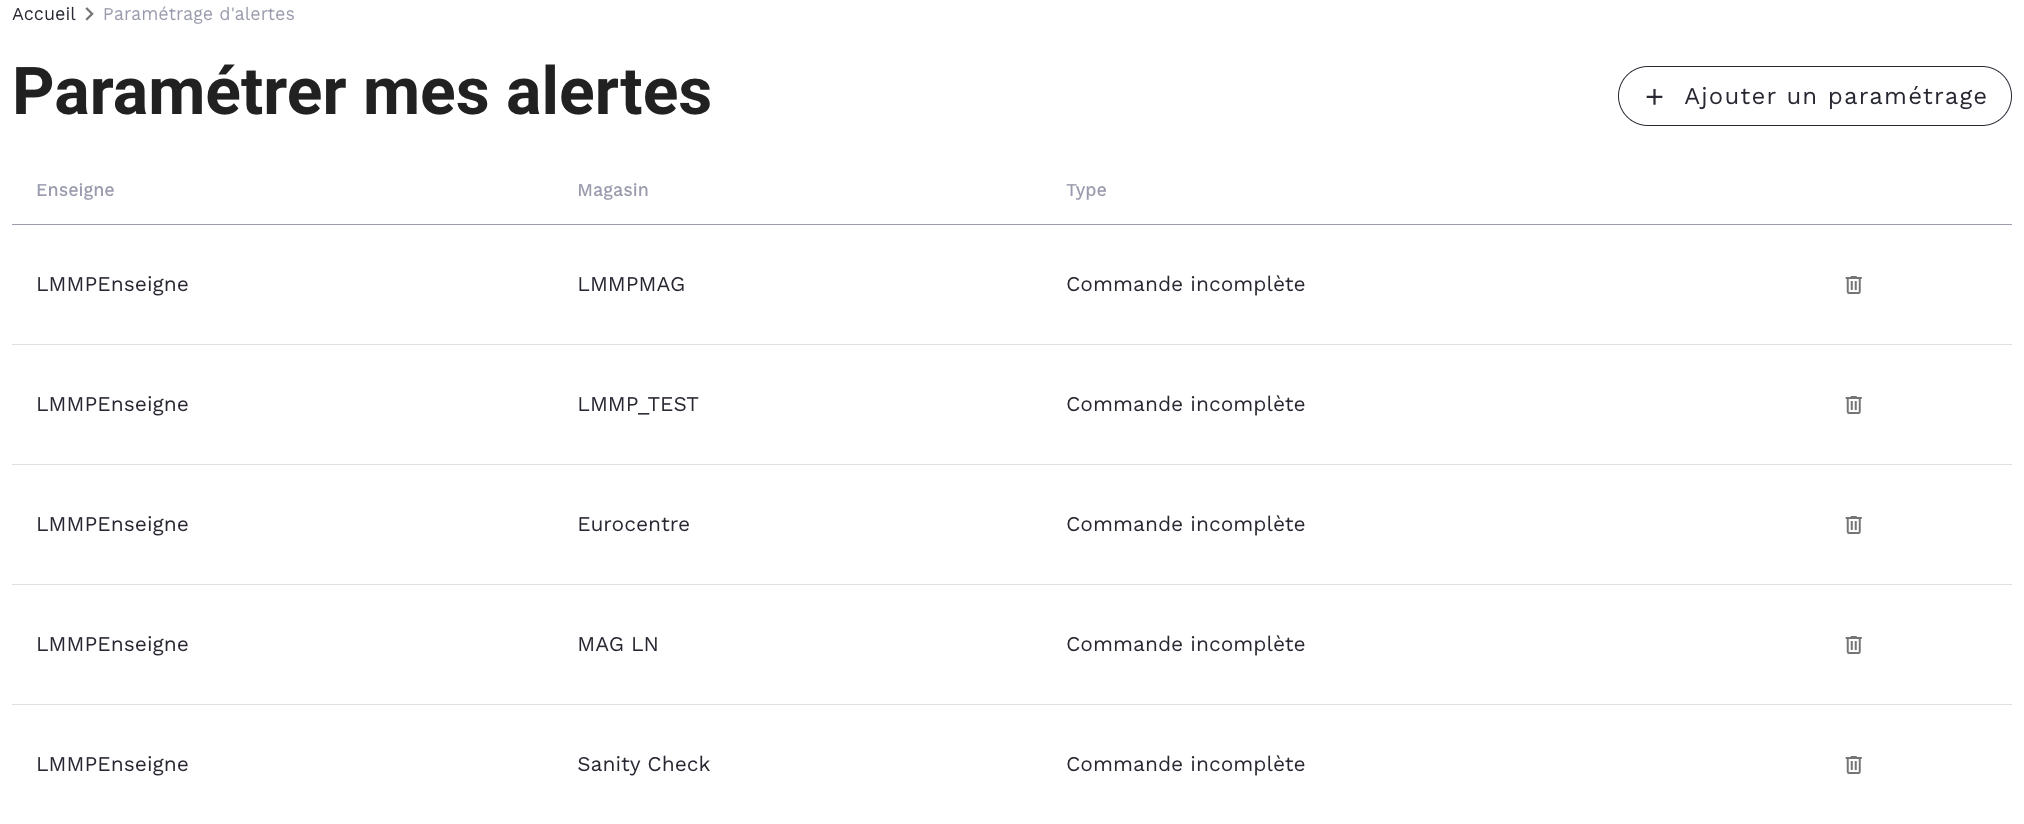Image resolution: width=2024 pixels, height=824 pixels.
Task: Select the Type column header
Action: pyautogui.click(x=1086, y=190)
